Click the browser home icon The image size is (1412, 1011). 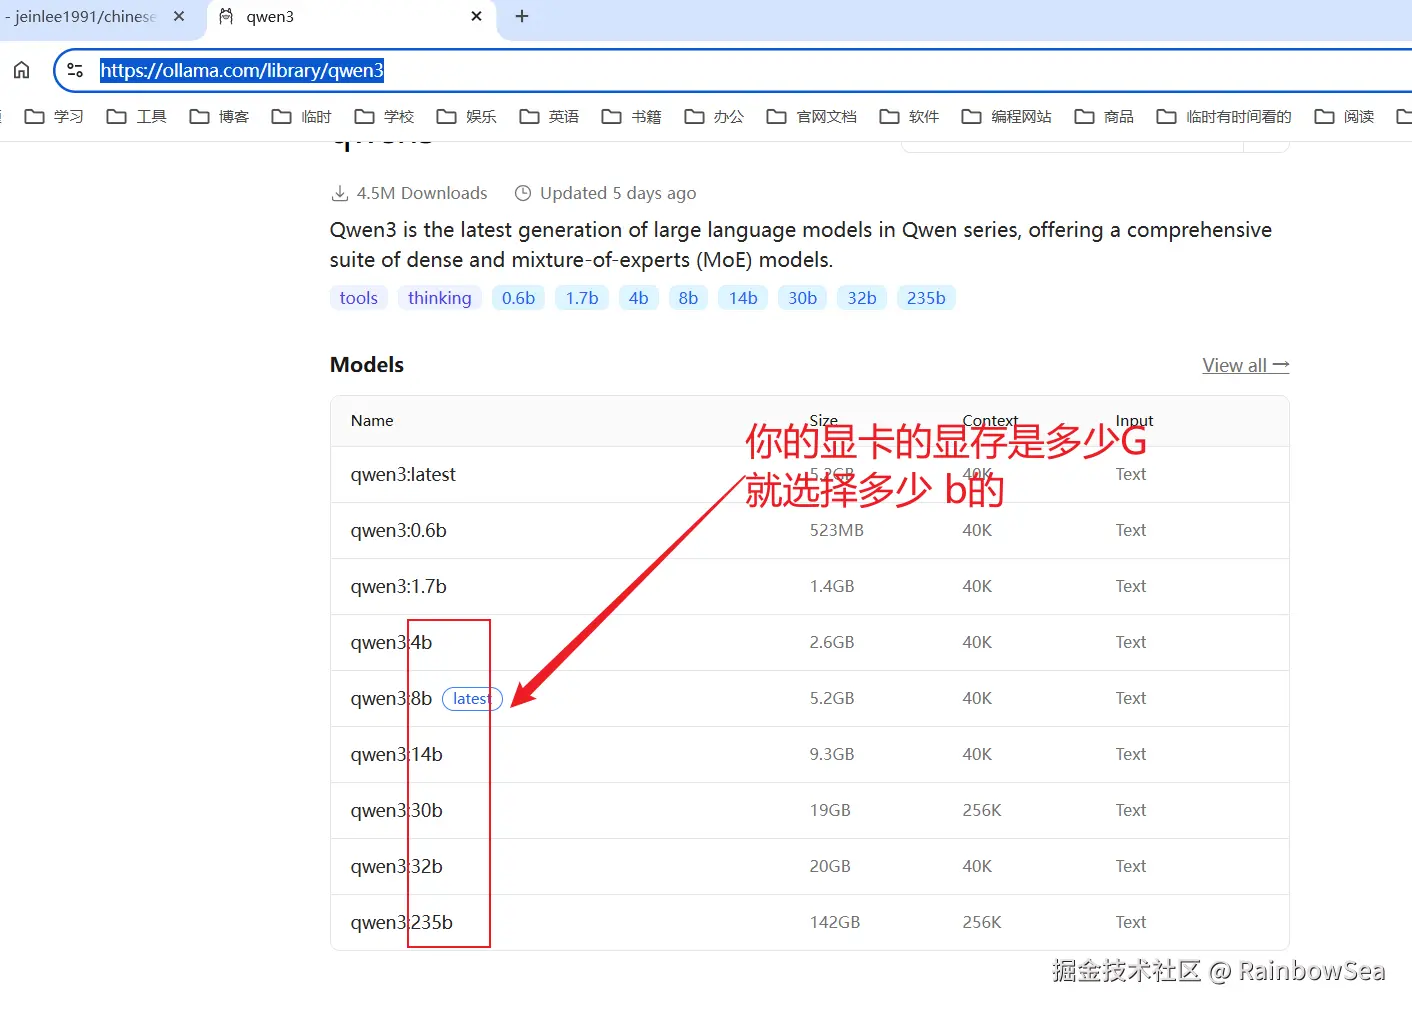click(21, 70)
